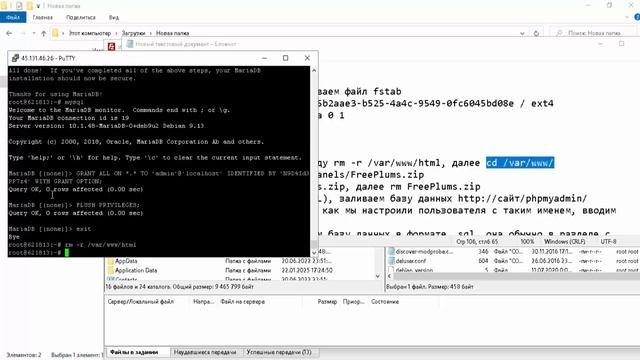
Task: Refresh the Explorer folder view
Action: click(x=536, y=33)
